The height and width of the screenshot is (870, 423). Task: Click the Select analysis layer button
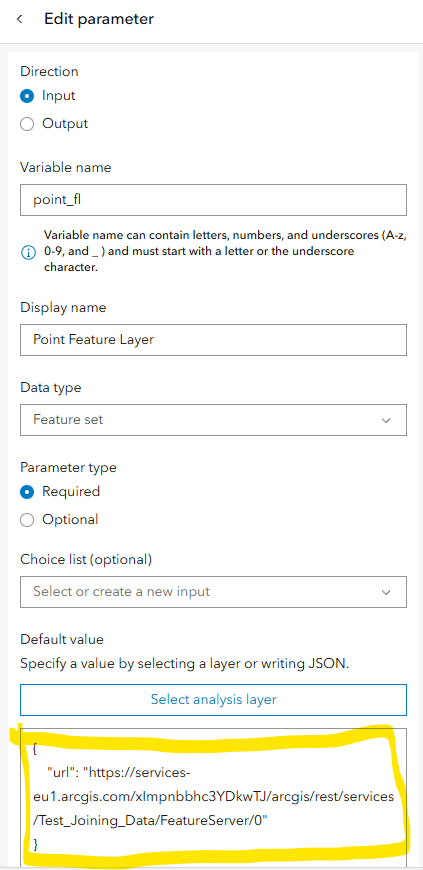(213, 700)
